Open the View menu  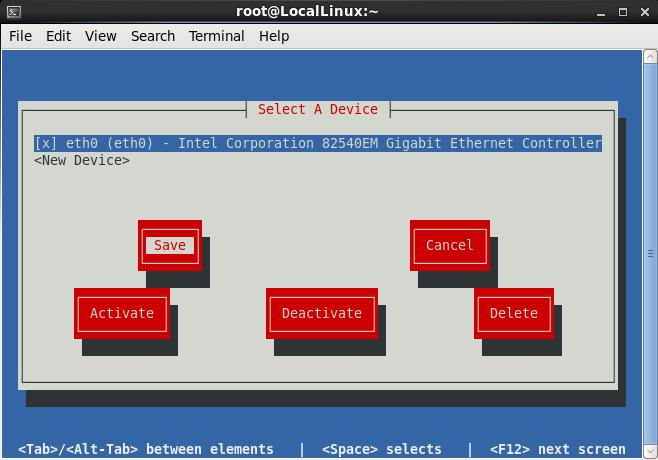pos(101,36)
